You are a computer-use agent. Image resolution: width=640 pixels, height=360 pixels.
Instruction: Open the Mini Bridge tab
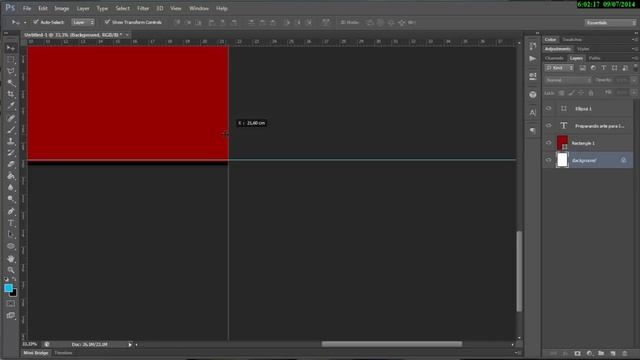pyautogui.click(x=36, y=353)
